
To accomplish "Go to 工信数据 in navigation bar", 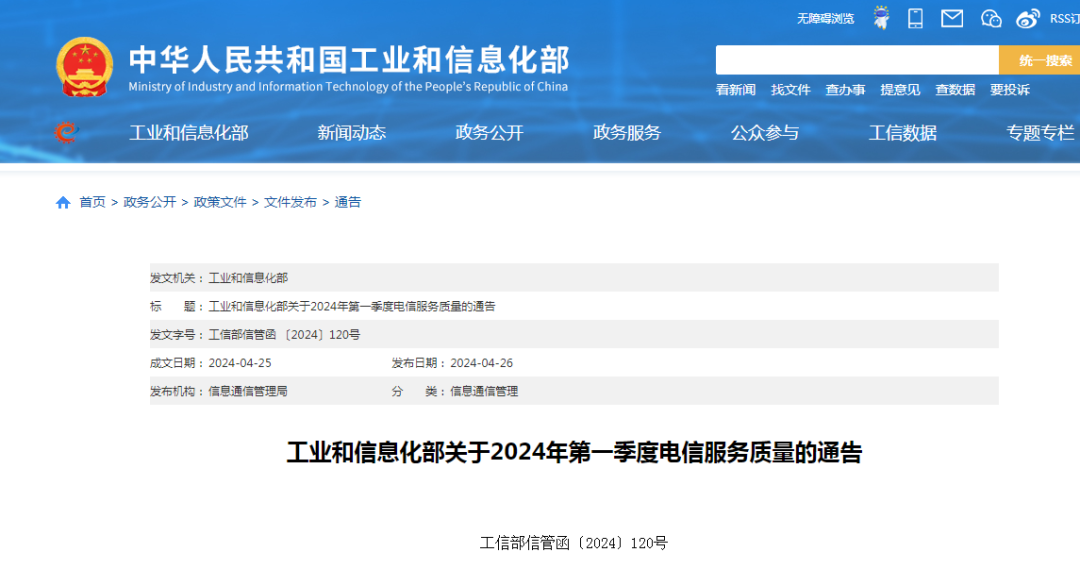I will tap(902, 132).
